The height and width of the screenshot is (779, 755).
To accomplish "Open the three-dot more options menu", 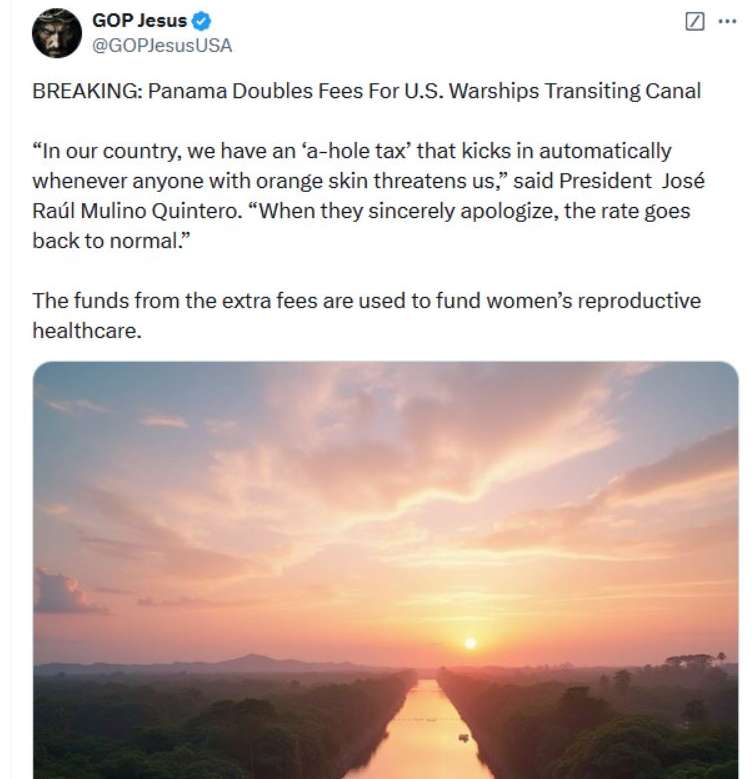I will coord(727,21).
